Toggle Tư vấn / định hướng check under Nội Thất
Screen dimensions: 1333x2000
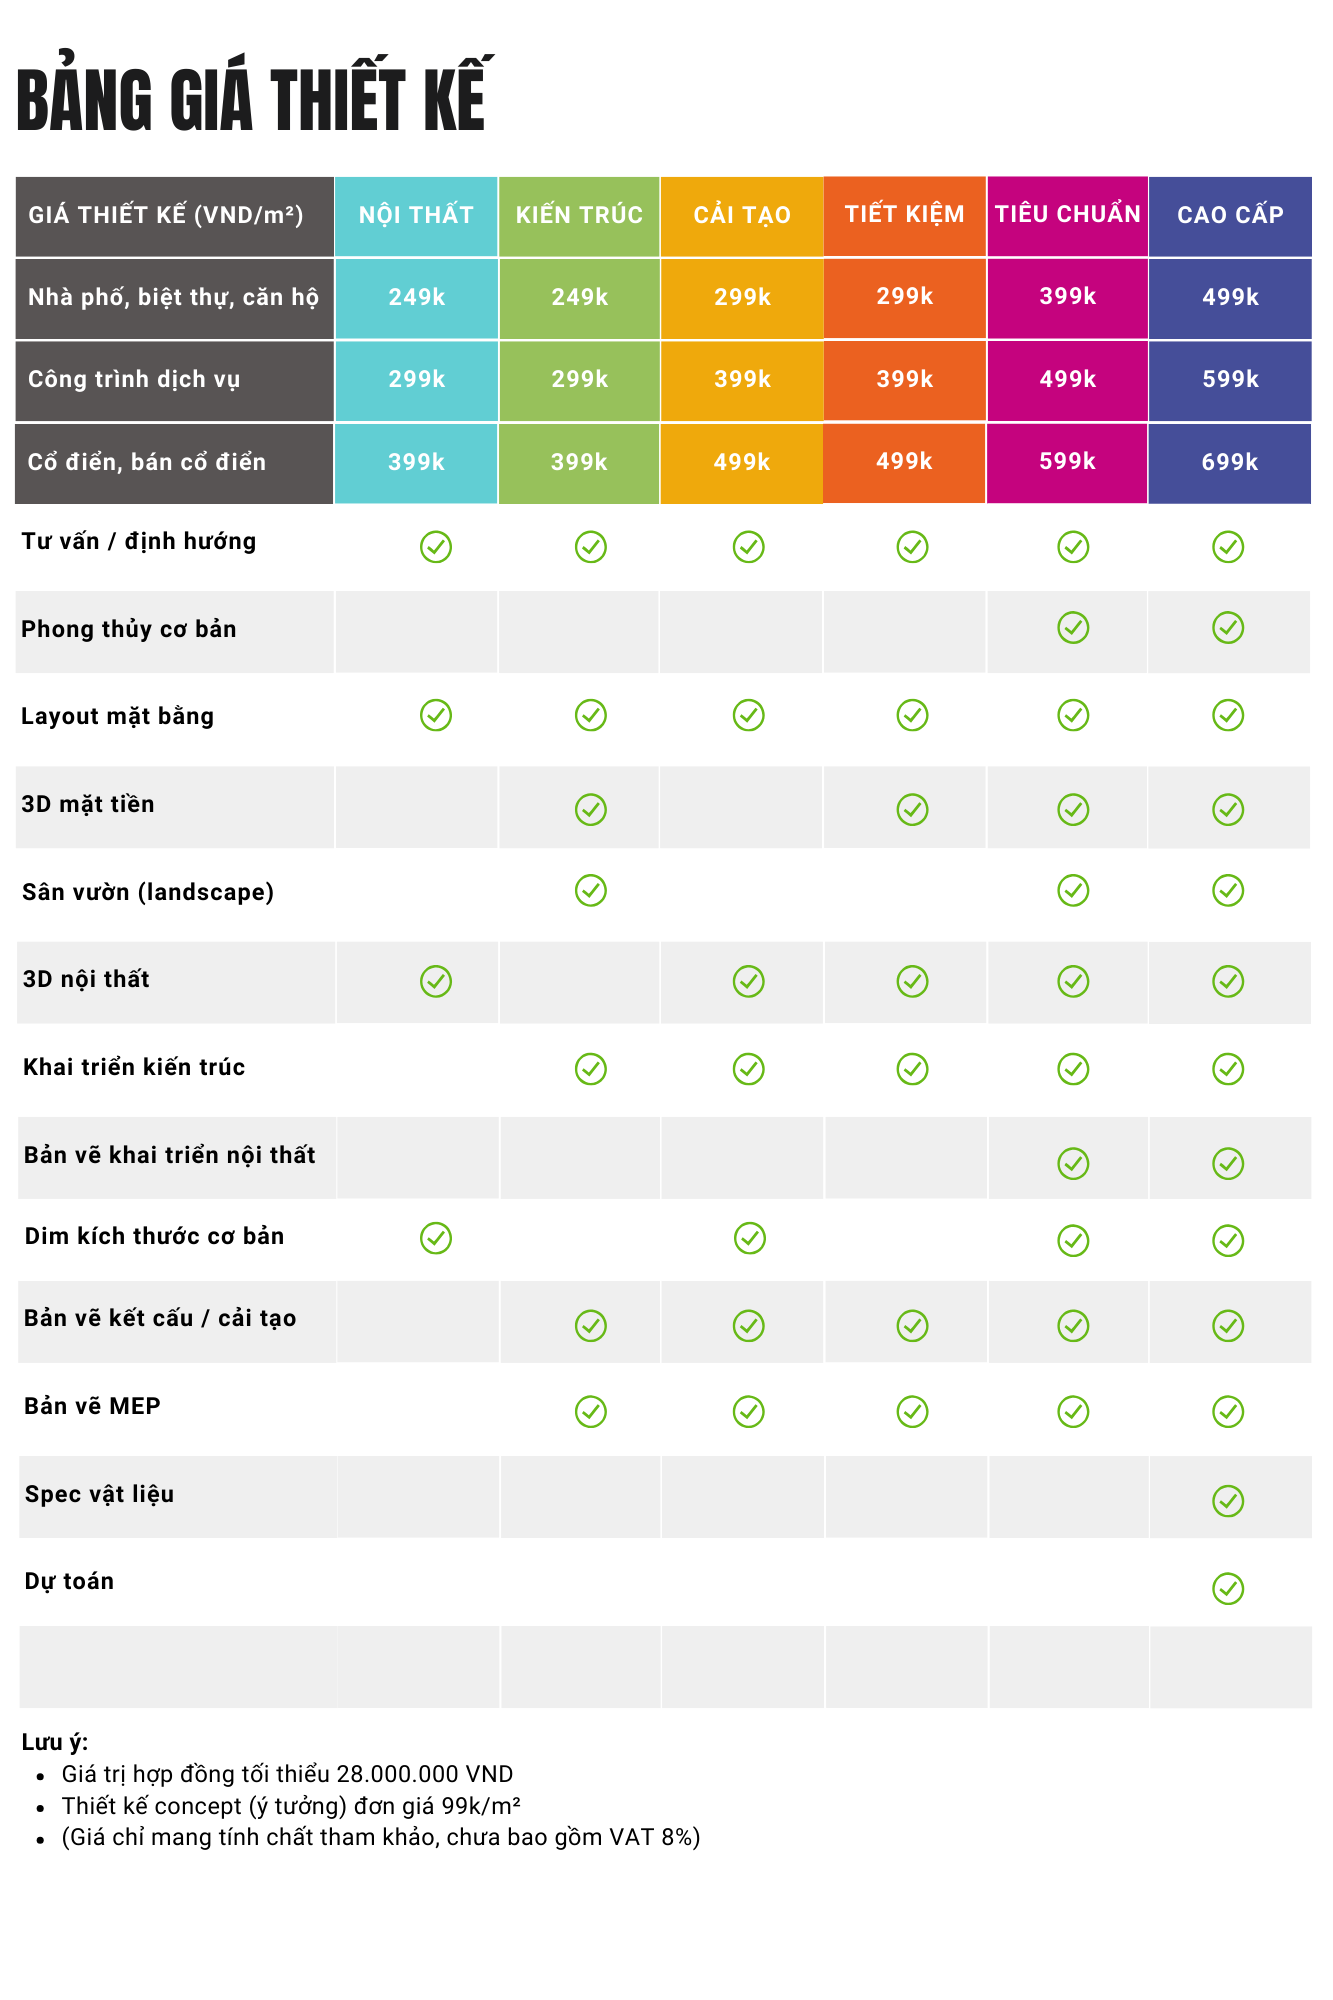(x=436, y=547)
